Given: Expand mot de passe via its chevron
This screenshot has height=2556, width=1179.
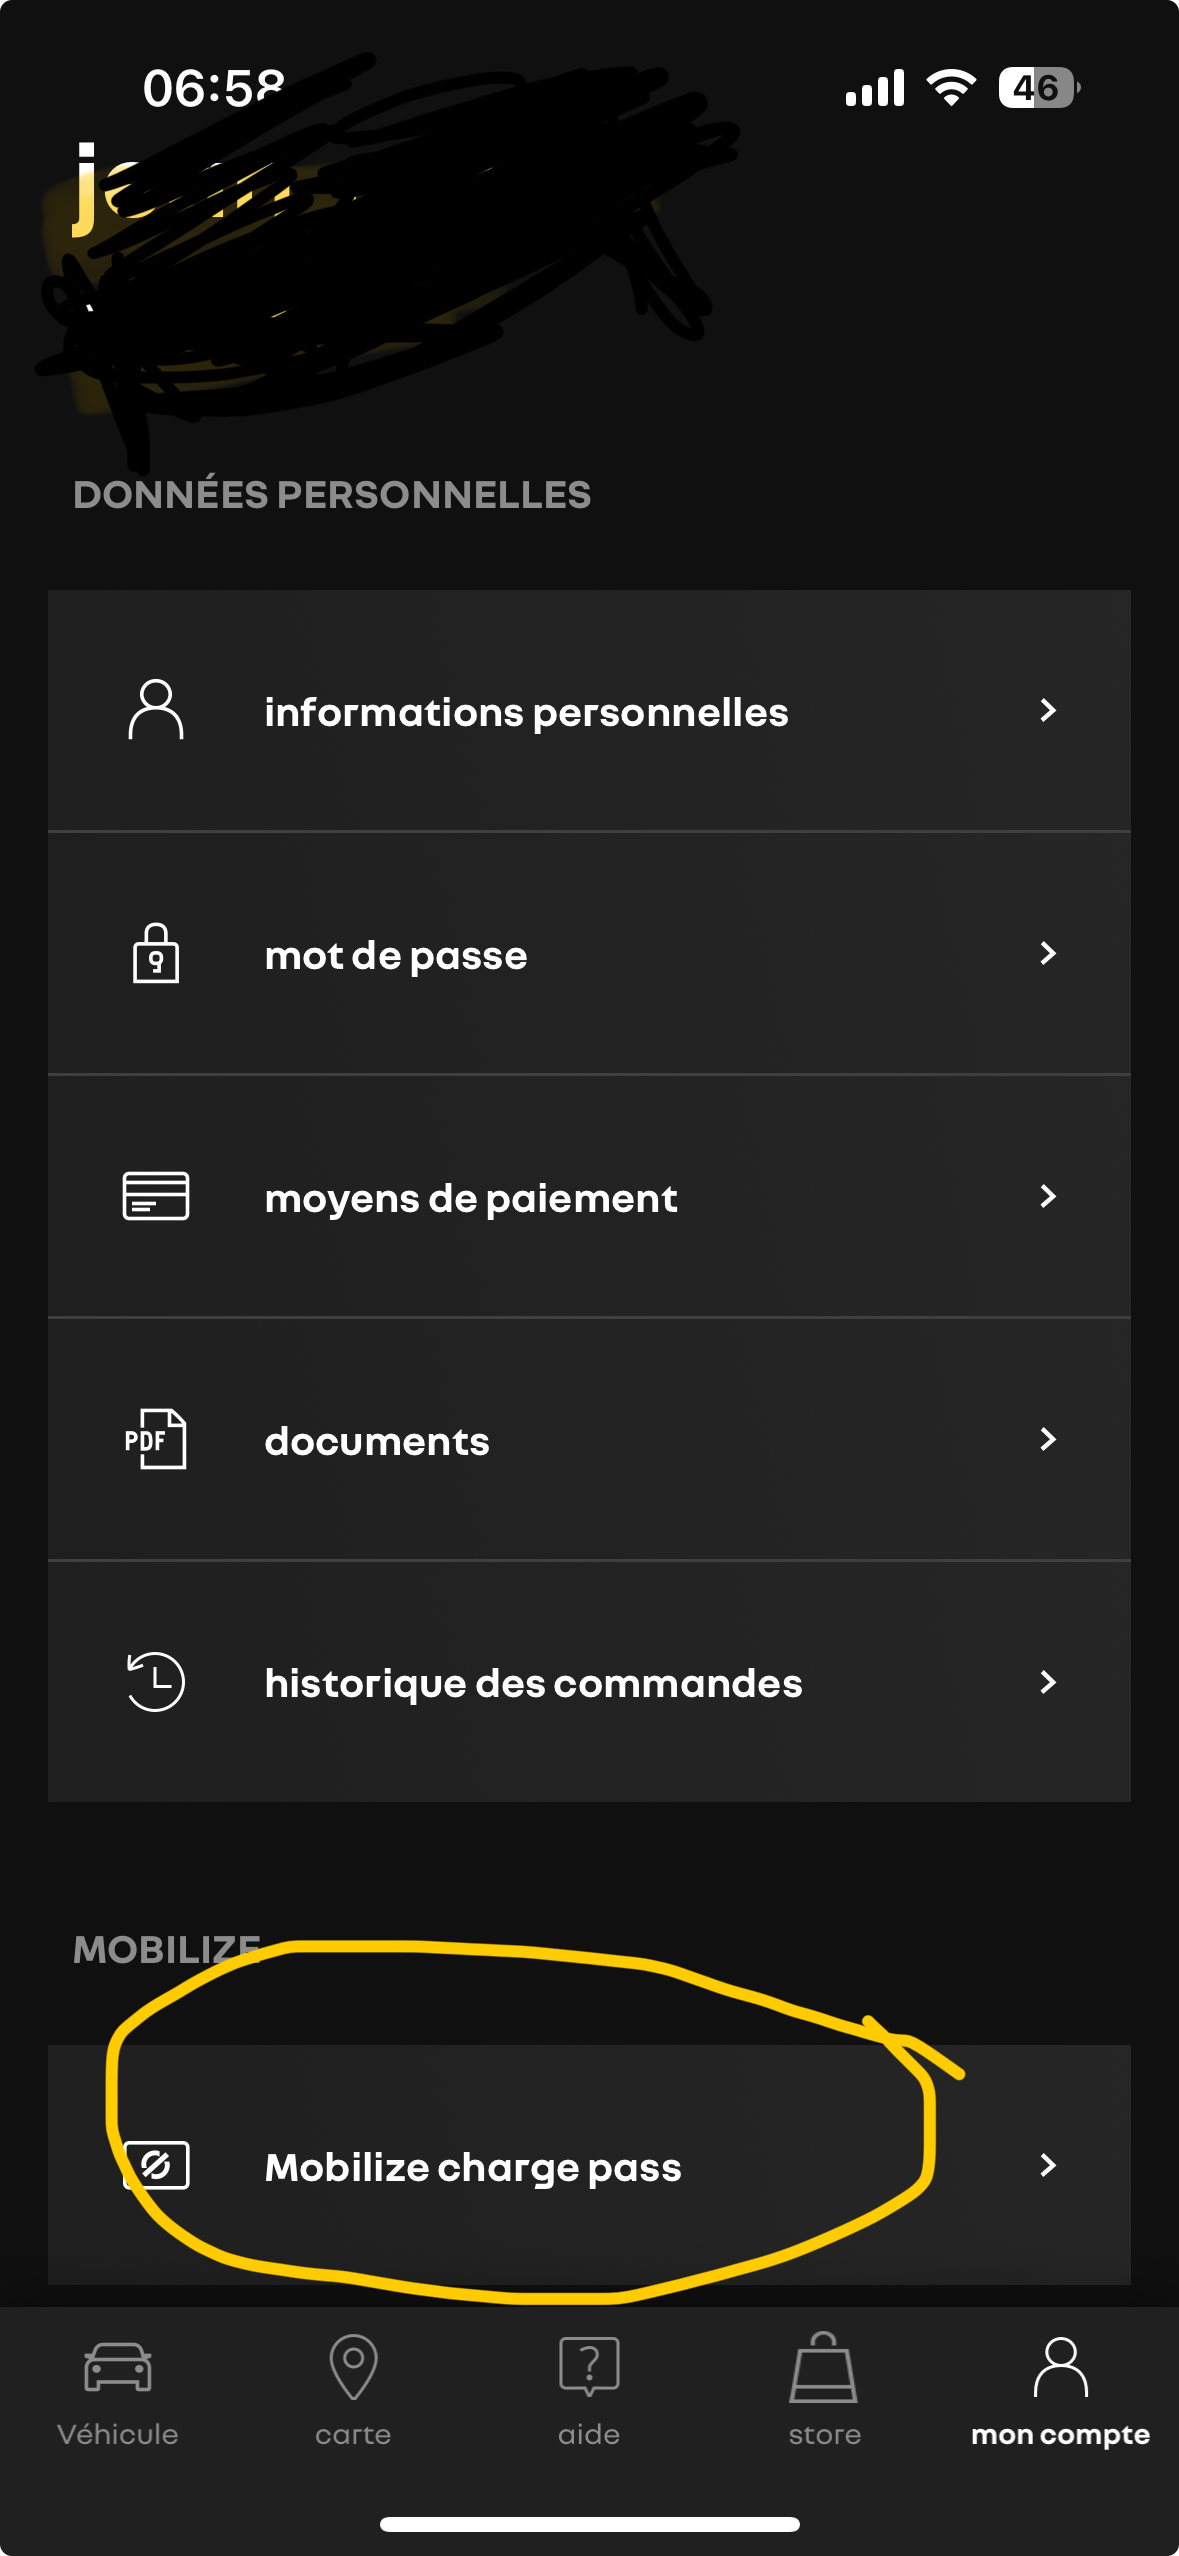Looking at the screenshot, I should coord(1048,953).
